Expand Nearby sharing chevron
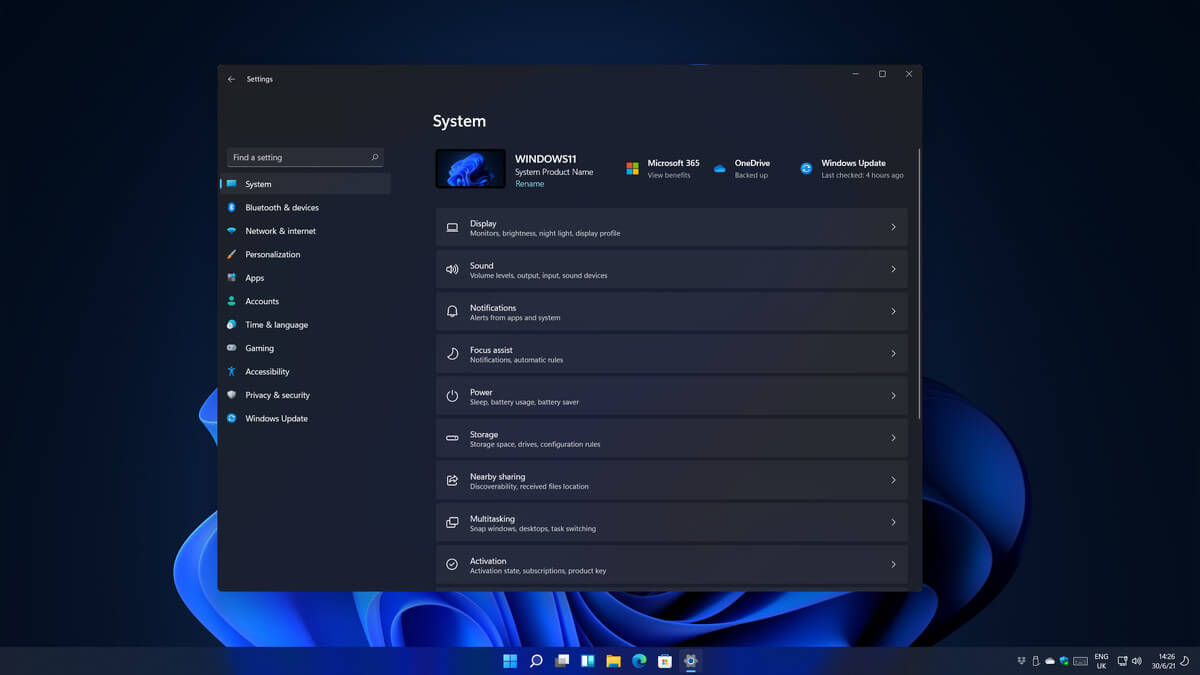Image resolution: width=1200 pixels, height=675 pixels. [893, 481]
